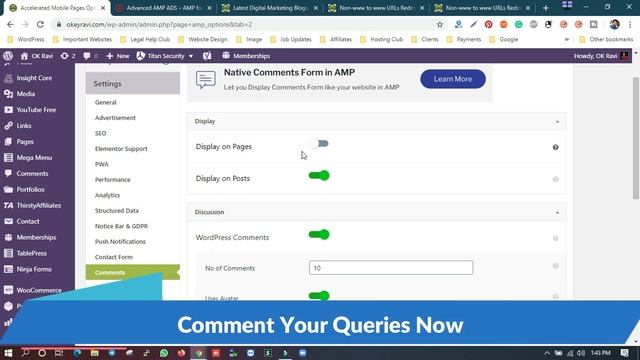Screen dimensions: 640x360
Task: Reload the current page
Action: [40, 24]
